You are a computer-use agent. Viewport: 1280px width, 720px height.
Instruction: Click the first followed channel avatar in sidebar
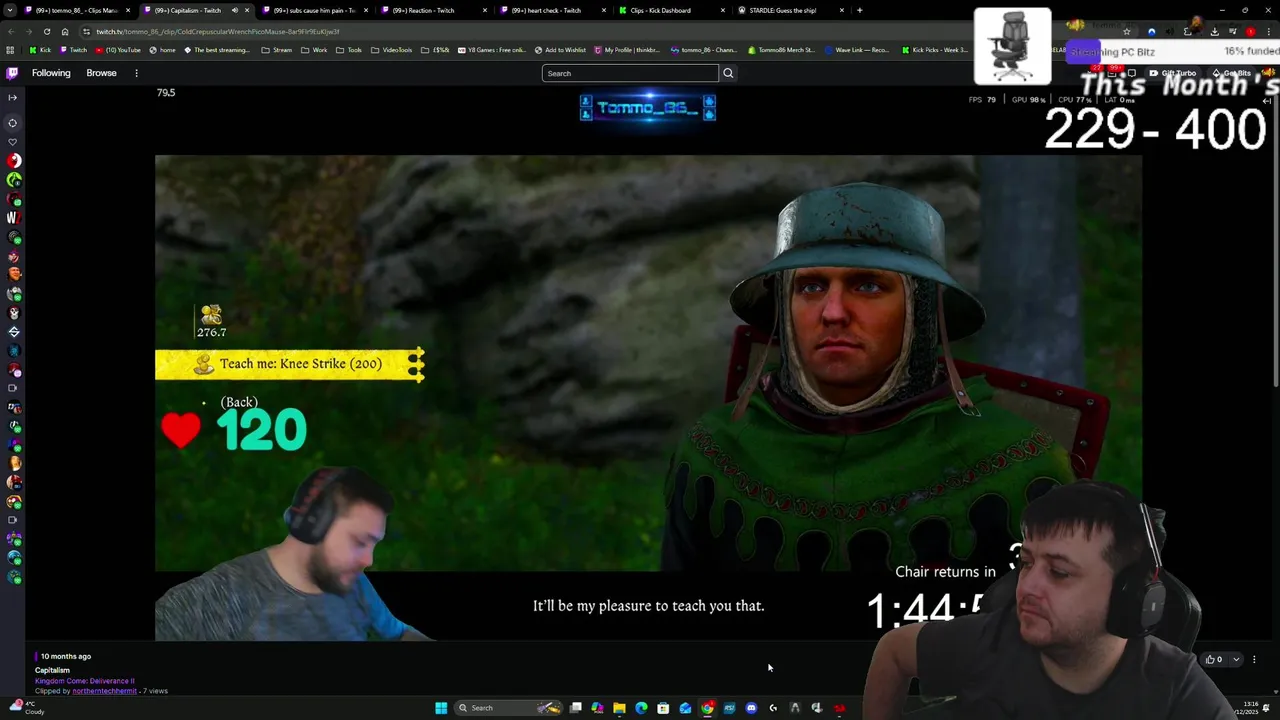[14, 161]
